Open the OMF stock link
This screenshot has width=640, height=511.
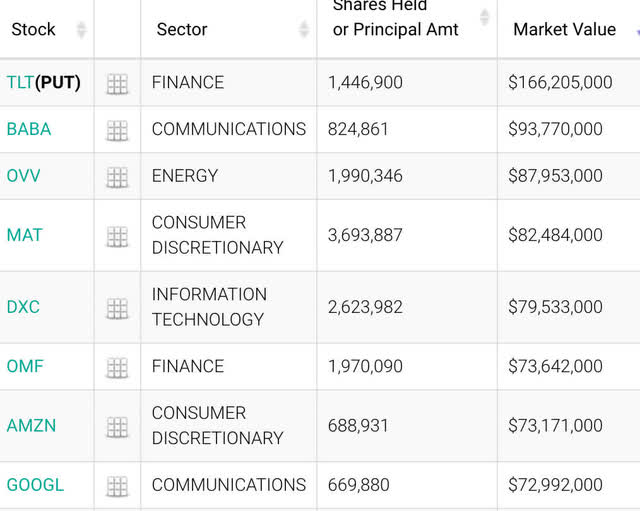tap(25, 366)
